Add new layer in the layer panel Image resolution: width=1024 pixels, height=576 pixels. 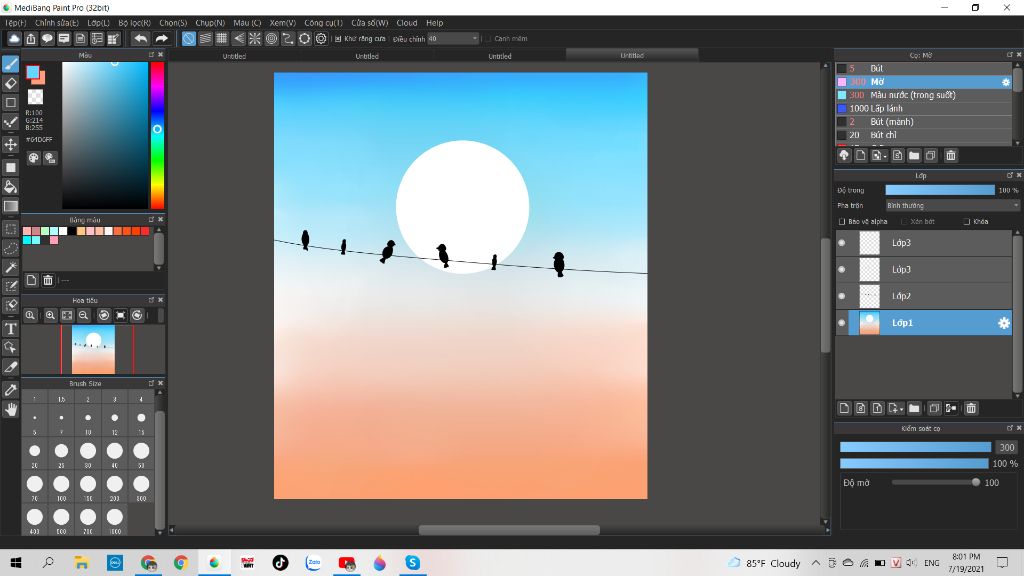point(844,408)
